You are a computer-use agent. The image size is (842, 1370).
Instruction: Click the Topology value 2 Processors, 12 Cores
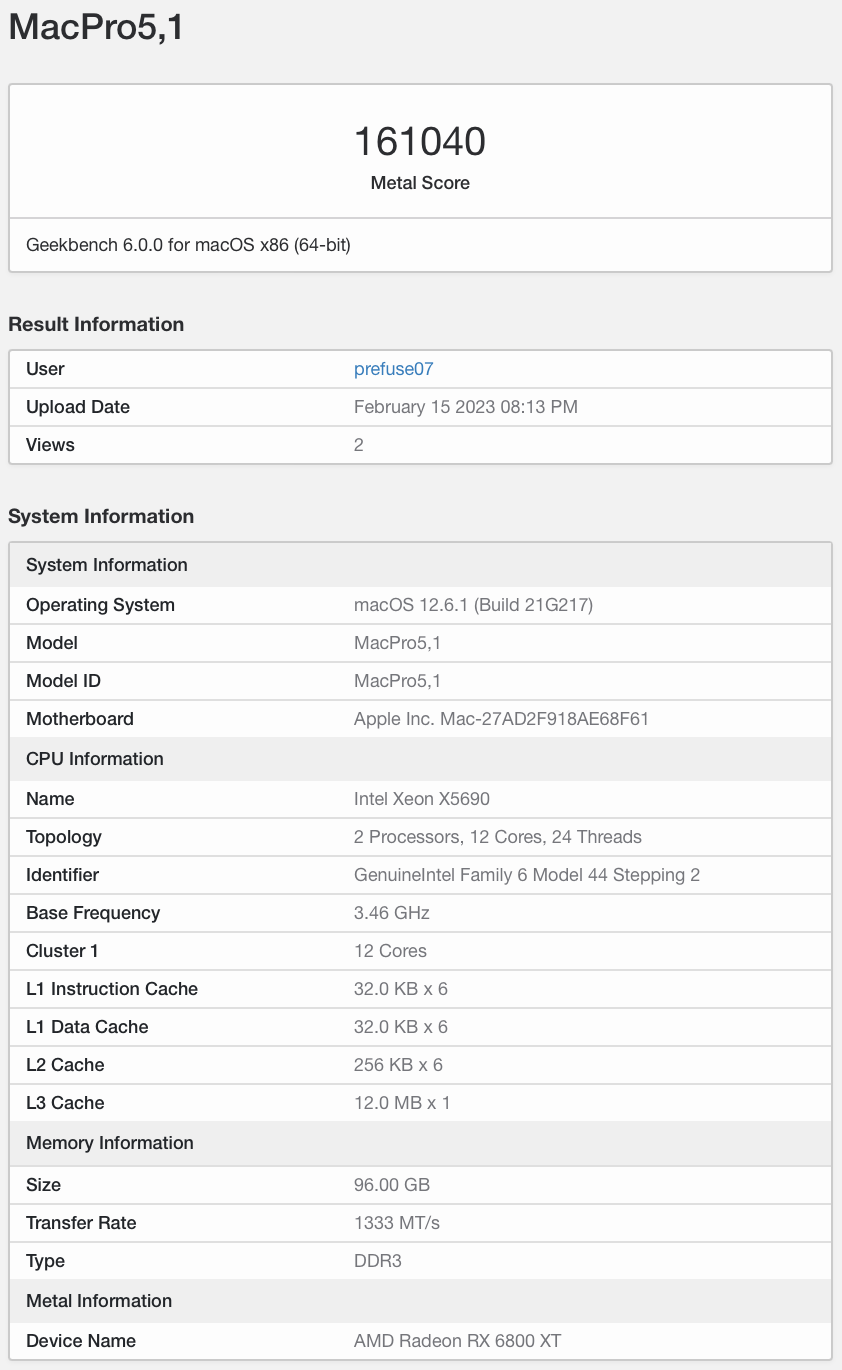[498, 837]
